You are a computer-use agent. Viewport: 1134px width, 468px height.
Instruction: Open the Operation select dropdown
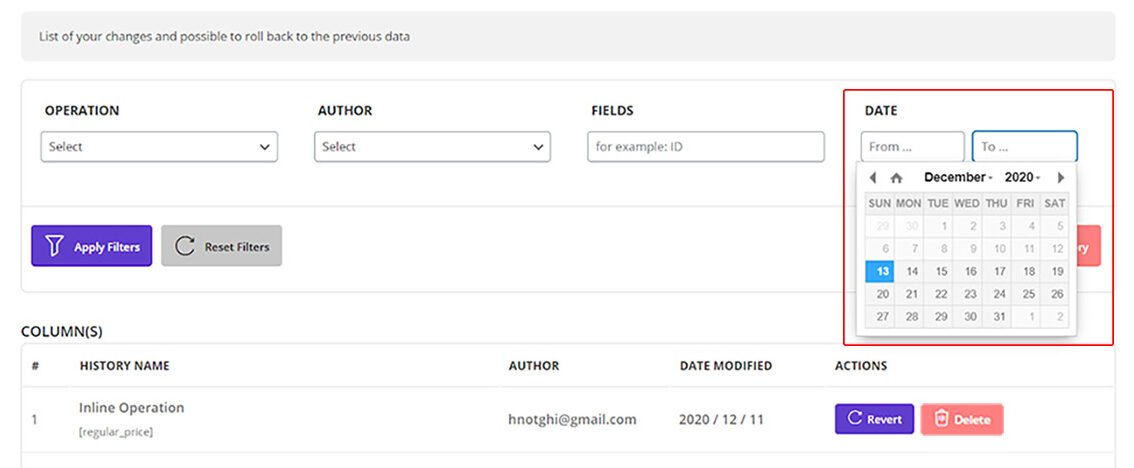point(159,147)
